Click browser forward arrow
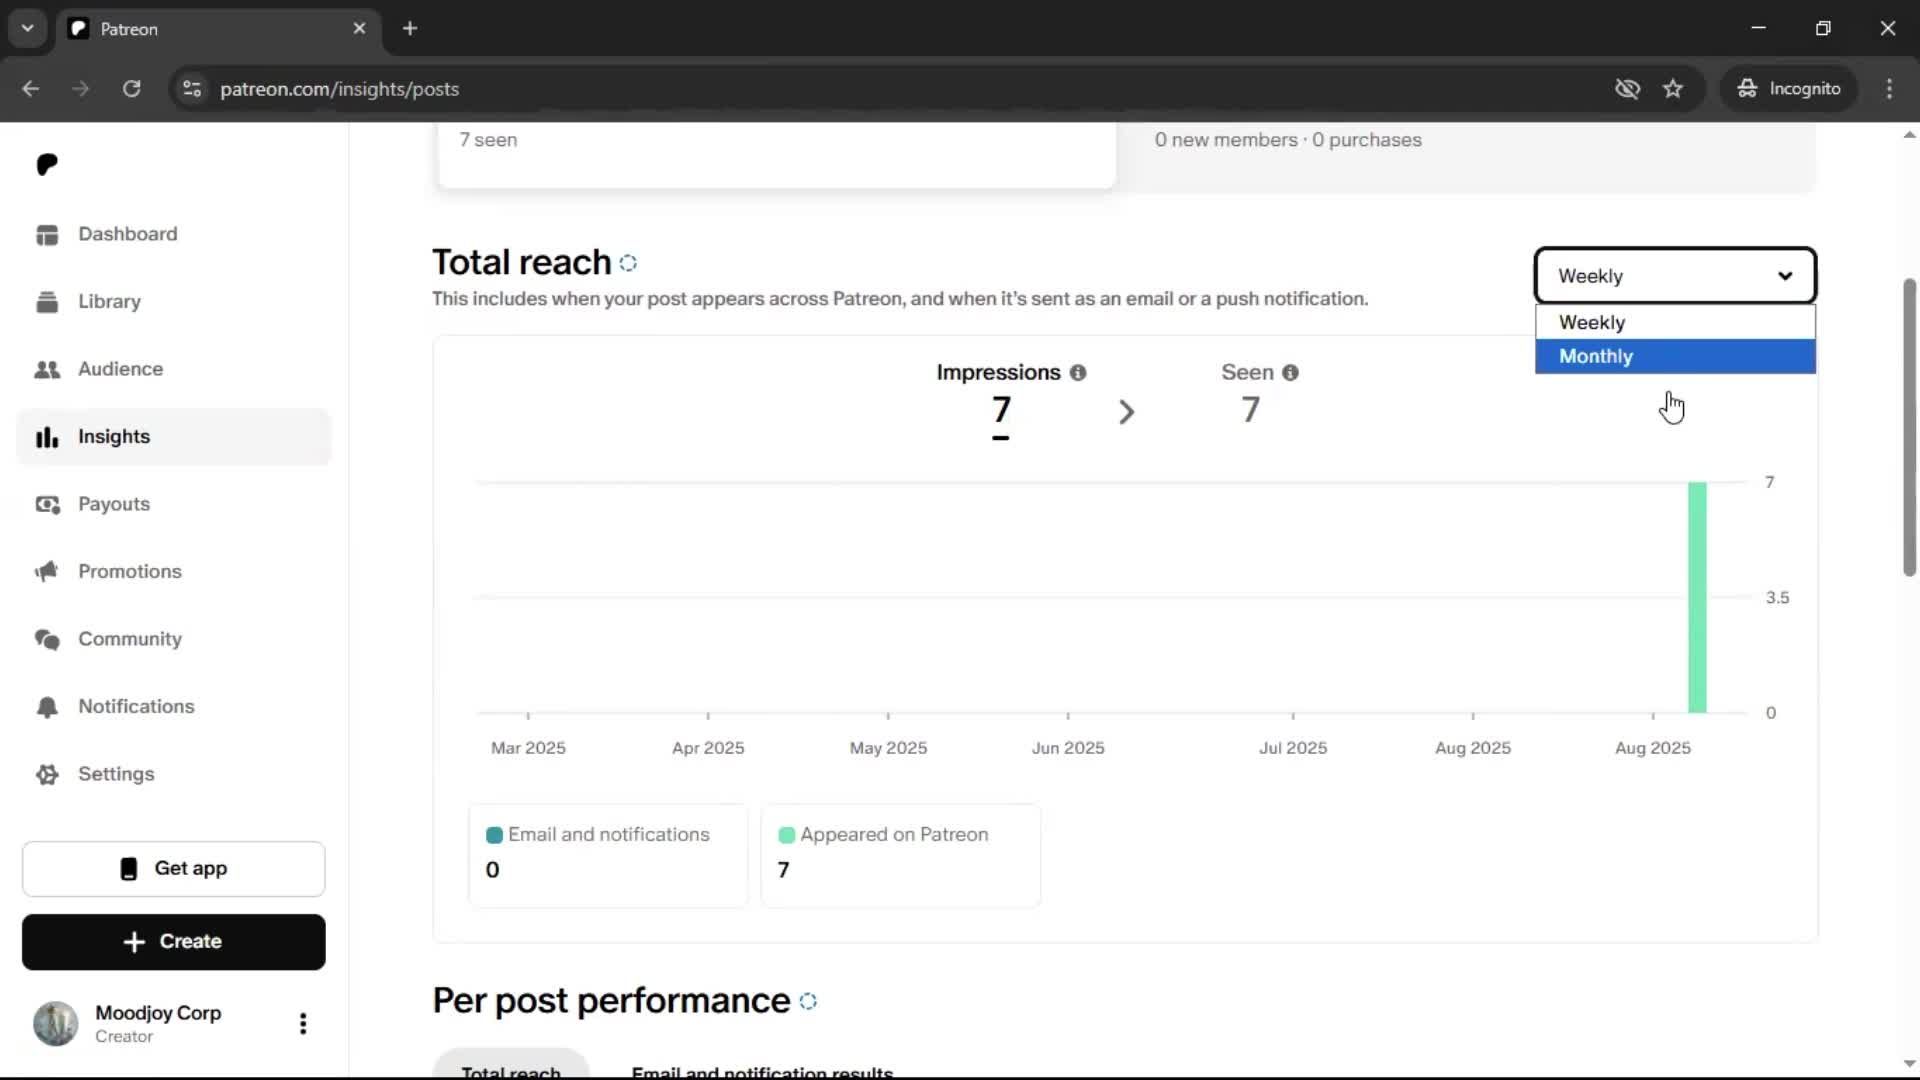This screenshot has width=1920, height=1080. pos(80,89)
